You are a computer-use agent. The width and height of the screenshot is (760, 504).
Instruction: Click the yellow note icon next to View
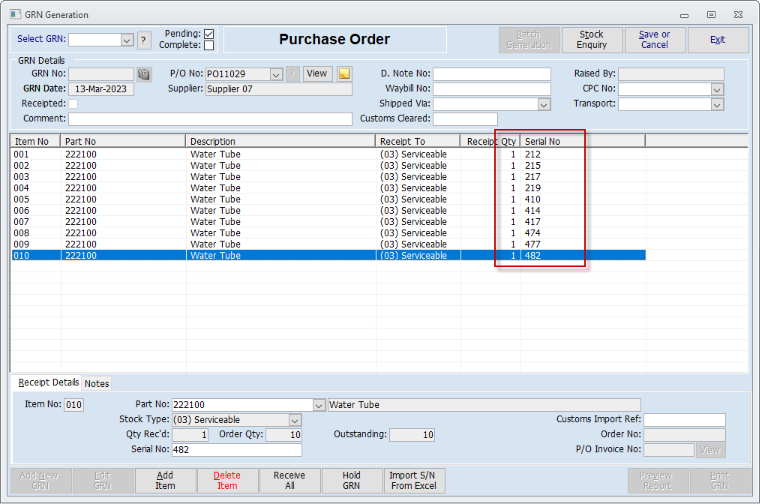[x=344, y=74]
